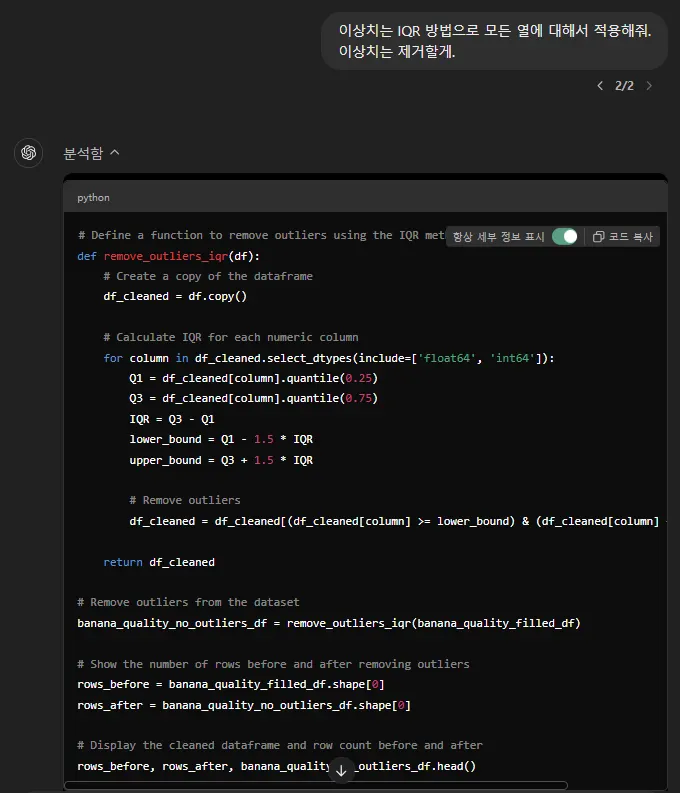The image size is (680, 793).
Task: Click the return df_cleaned statement
Action: (x=159, y=562)
